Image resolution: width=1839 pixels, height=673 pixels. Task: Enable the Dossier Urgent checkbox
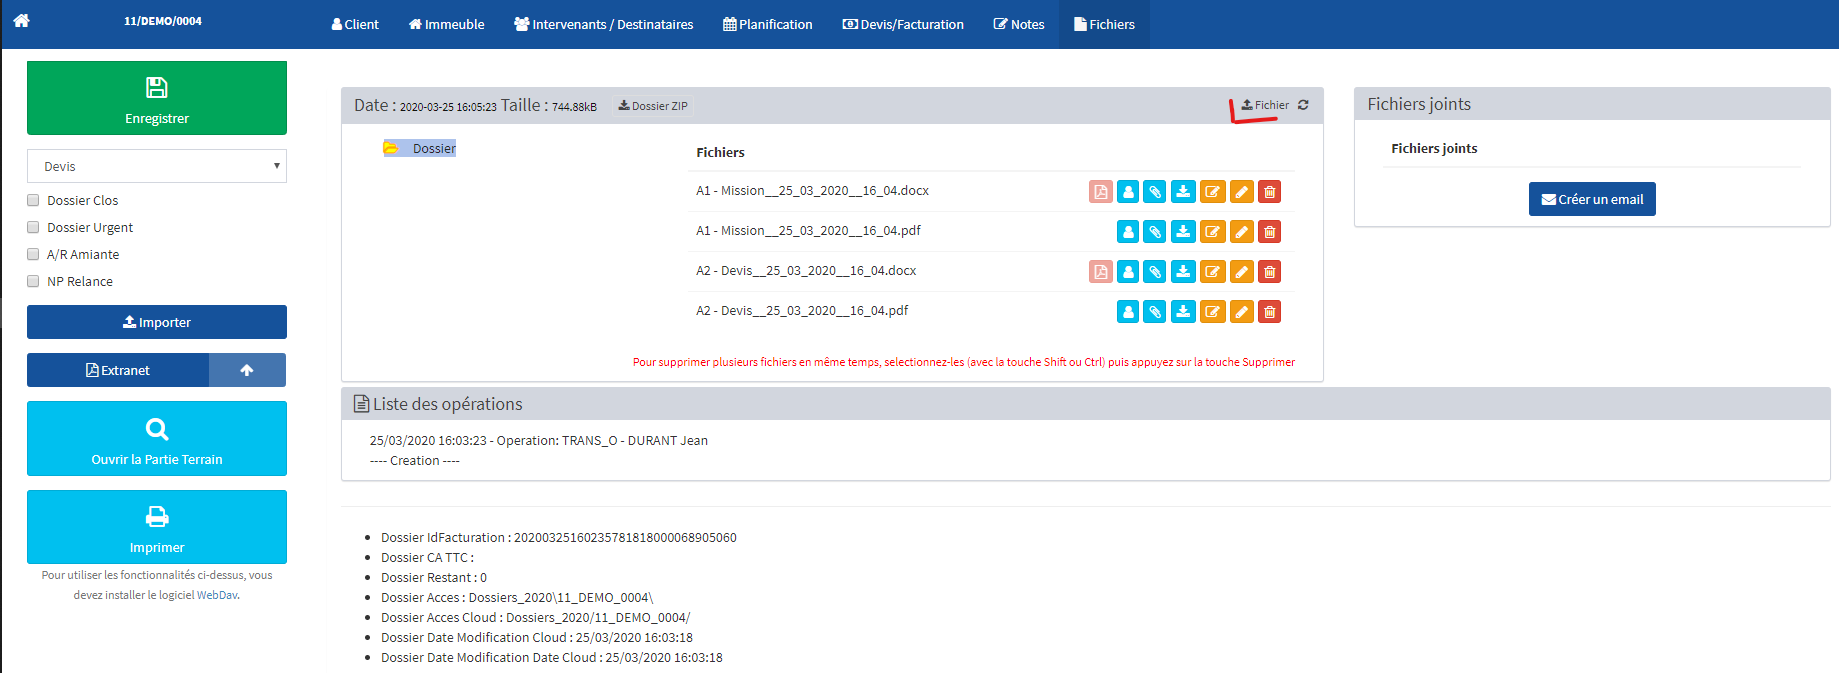click(33, 227)
